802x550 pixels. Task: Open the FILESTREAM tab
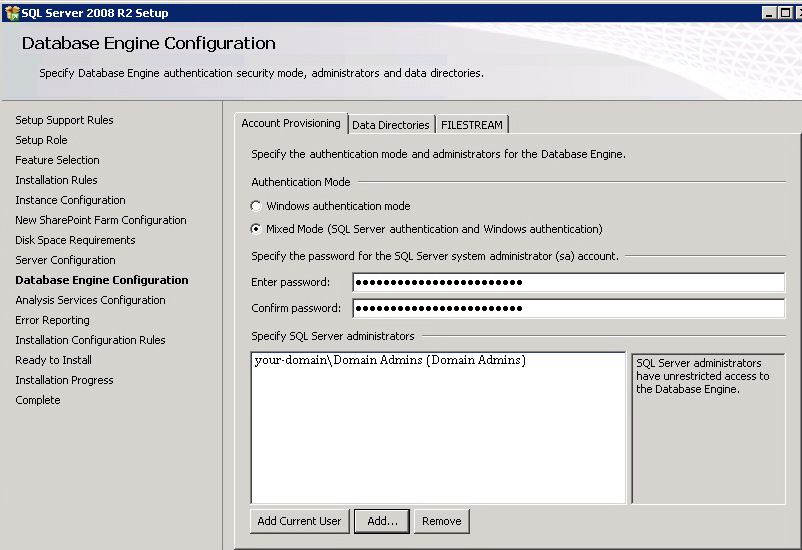coord(472,125)
